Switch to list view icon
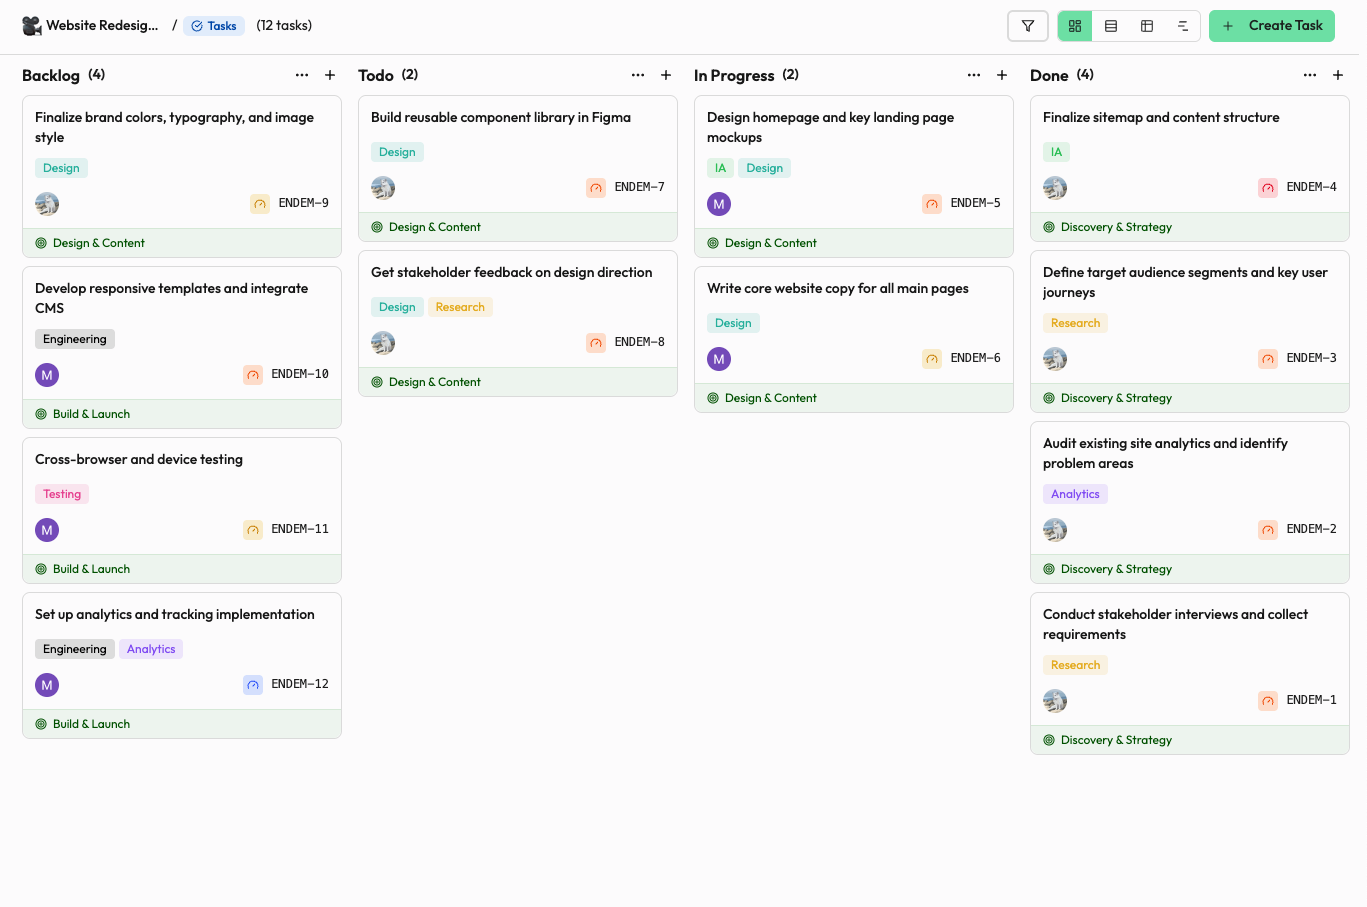 pos(1111,26)
